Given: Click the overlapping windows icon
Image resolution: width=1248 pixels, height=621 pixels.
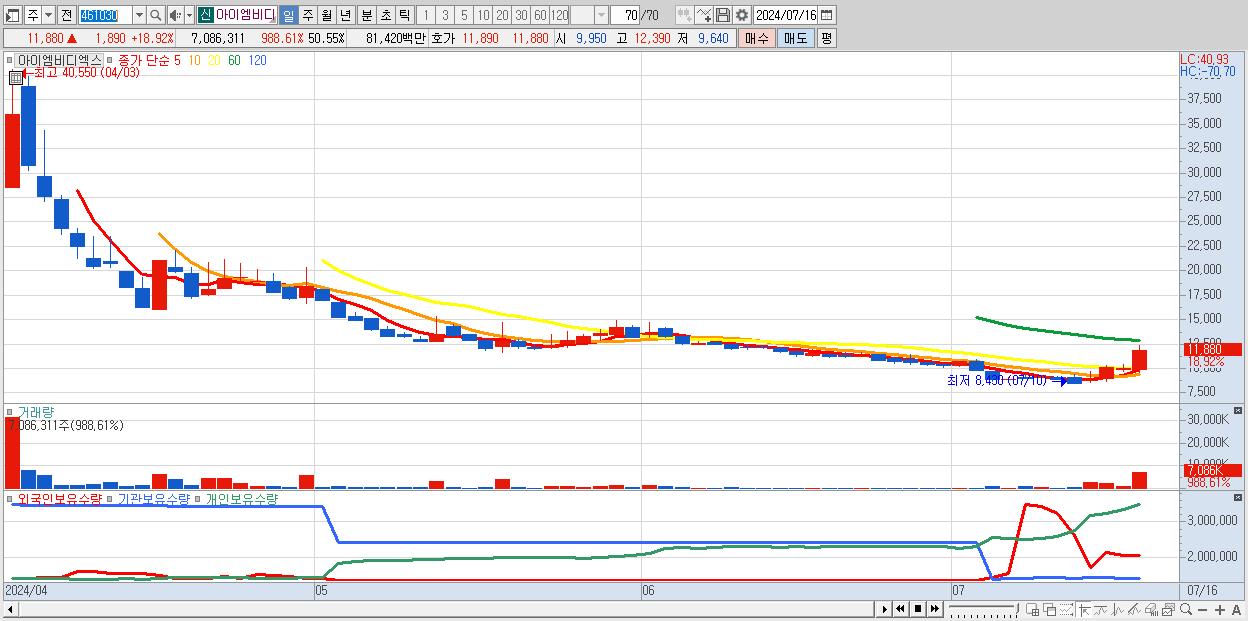Looking at the screenshot, I should [x=1050, y=610].
